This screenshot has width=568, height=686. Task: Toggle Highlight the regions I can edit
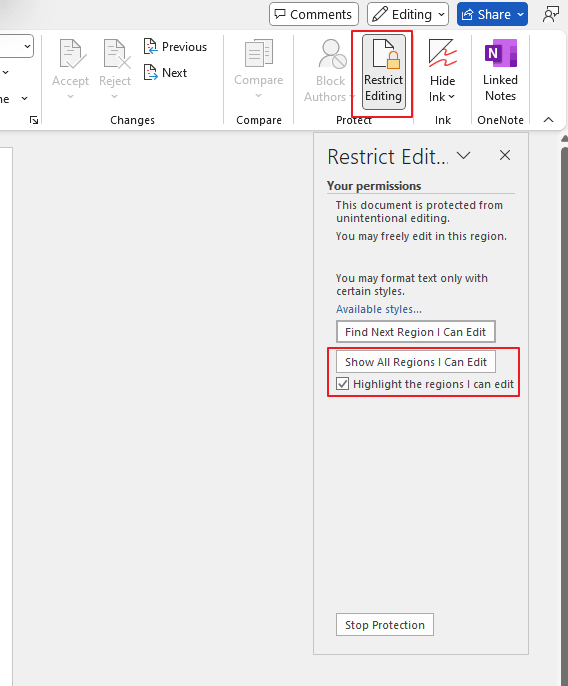coord(343,384)
